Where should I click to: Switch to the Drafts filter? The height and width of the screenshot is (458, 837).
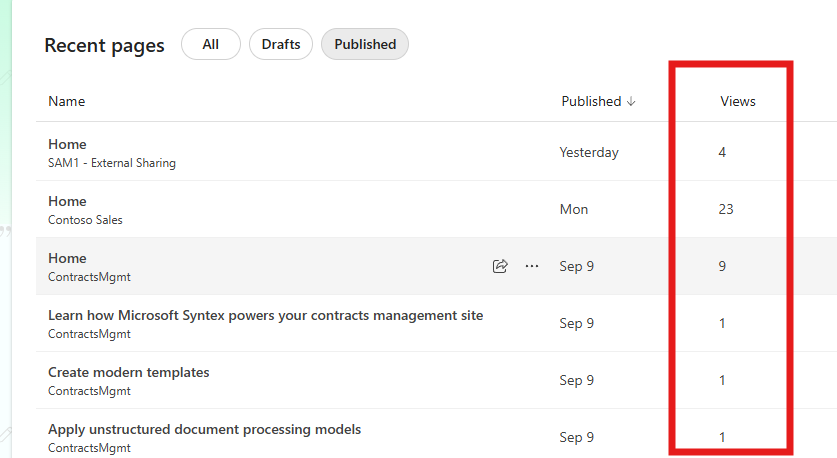[281, 44]
